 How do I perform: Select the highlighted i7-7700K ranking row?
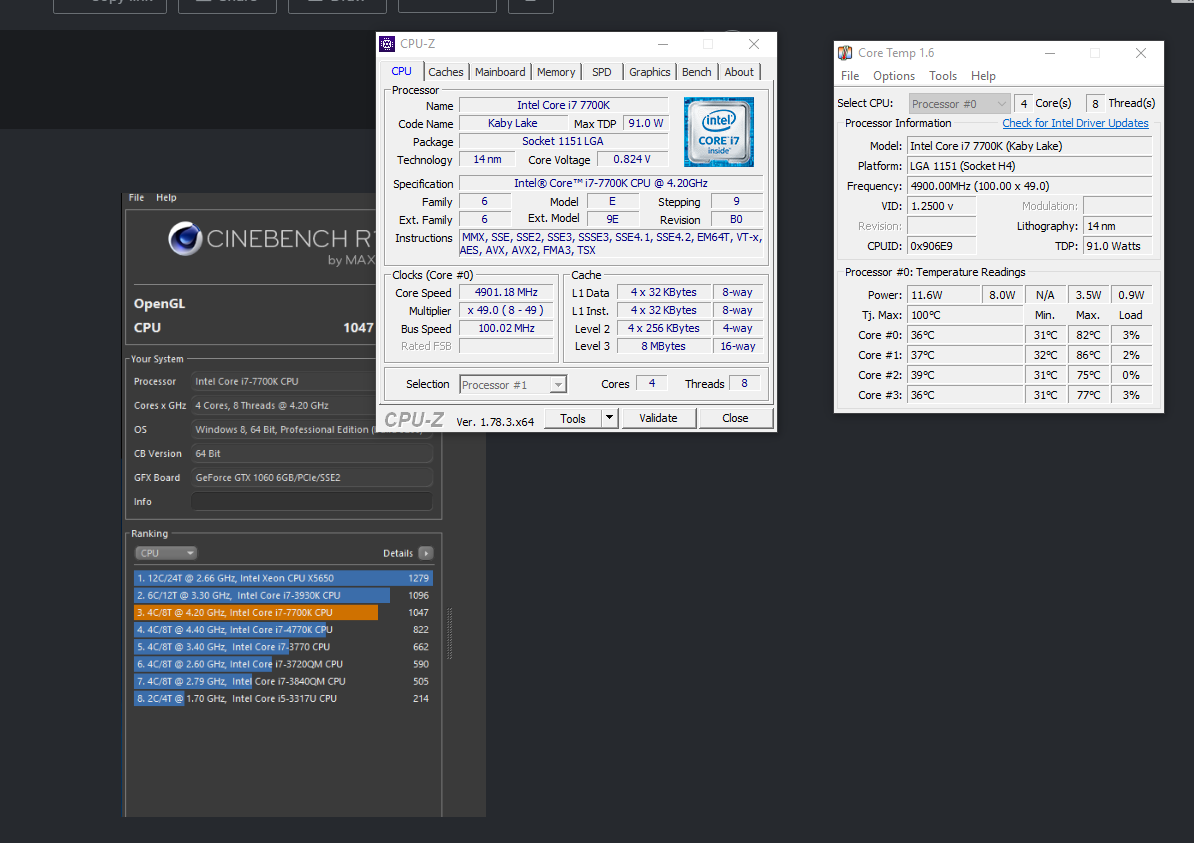tap(283, 612)
